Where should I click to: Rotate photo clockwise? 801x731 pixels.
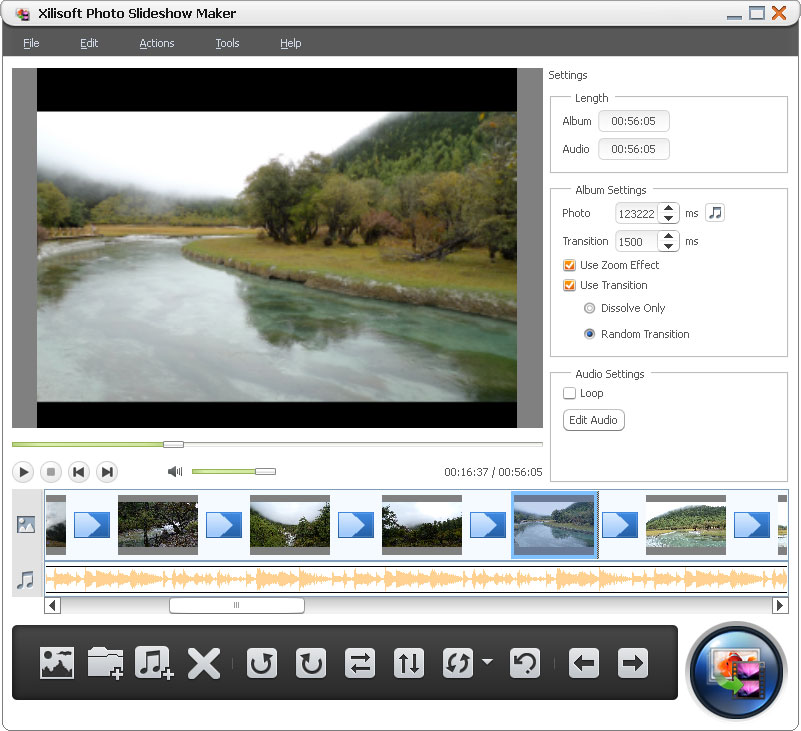coord(311,663)
